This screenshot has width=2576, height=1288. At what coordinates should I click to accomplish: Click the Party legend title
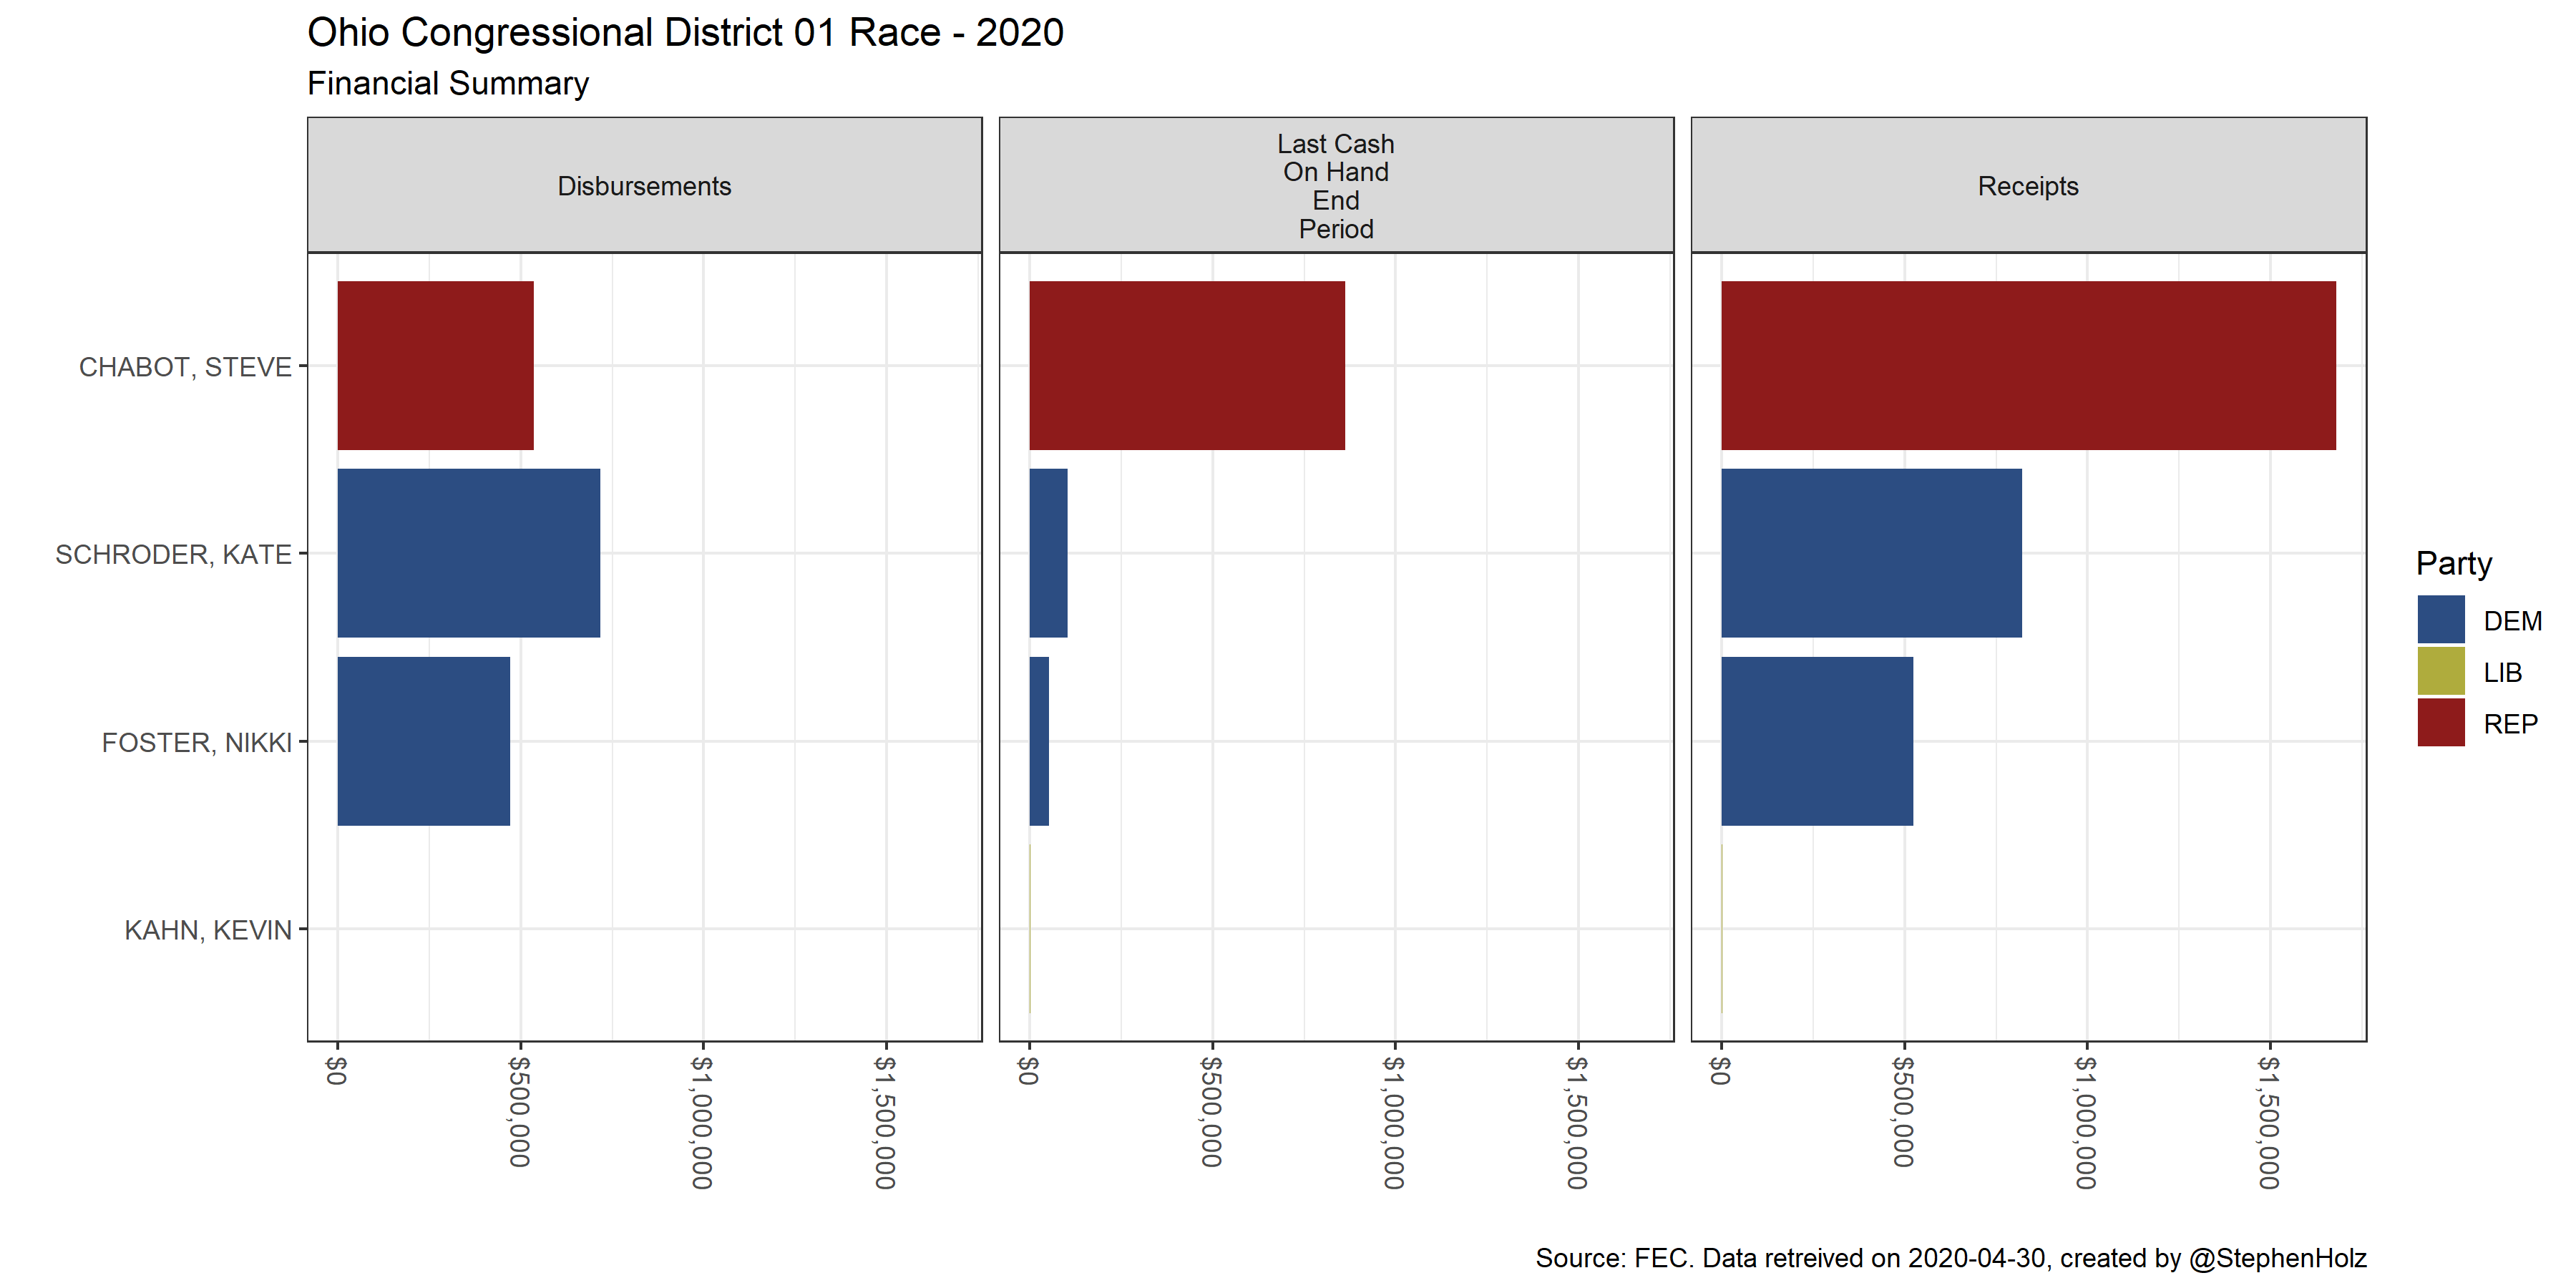[2453, 563]
